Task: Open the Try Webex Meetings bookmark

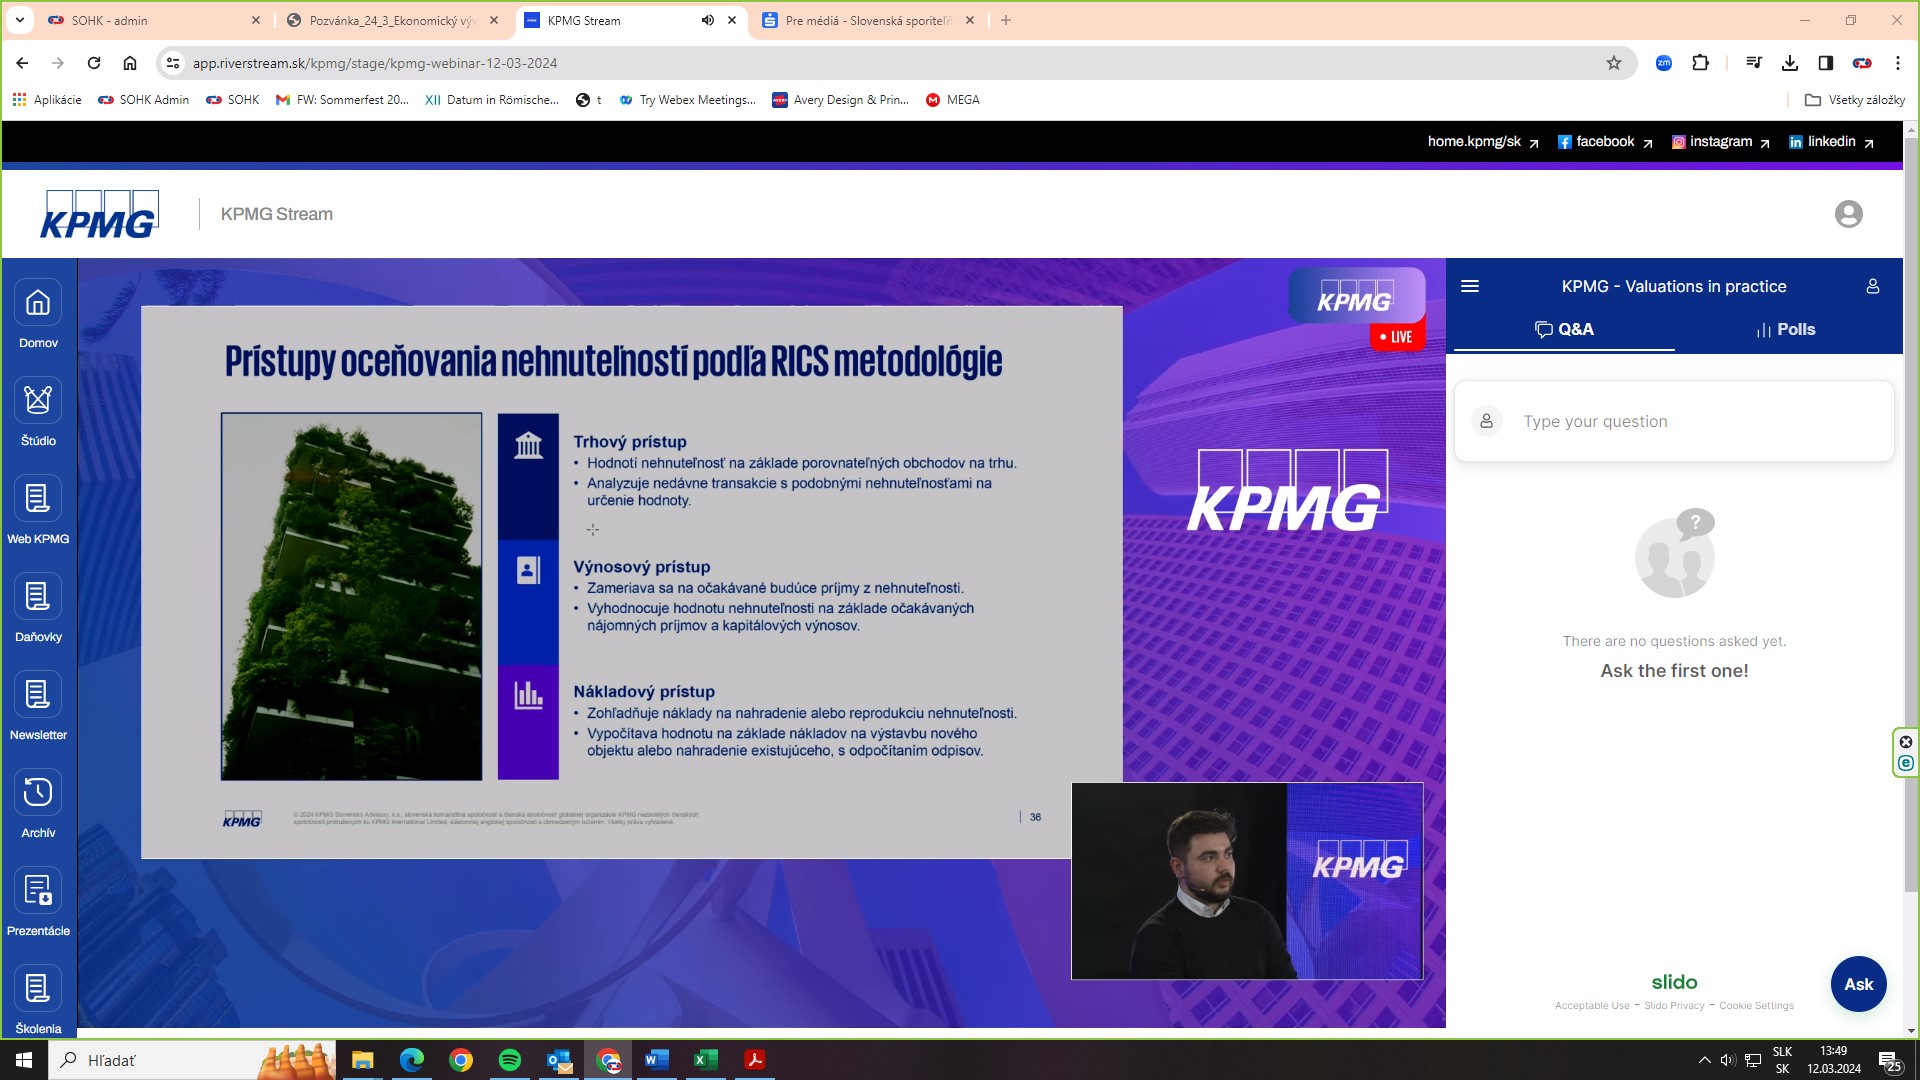Action: pos(688,100)
